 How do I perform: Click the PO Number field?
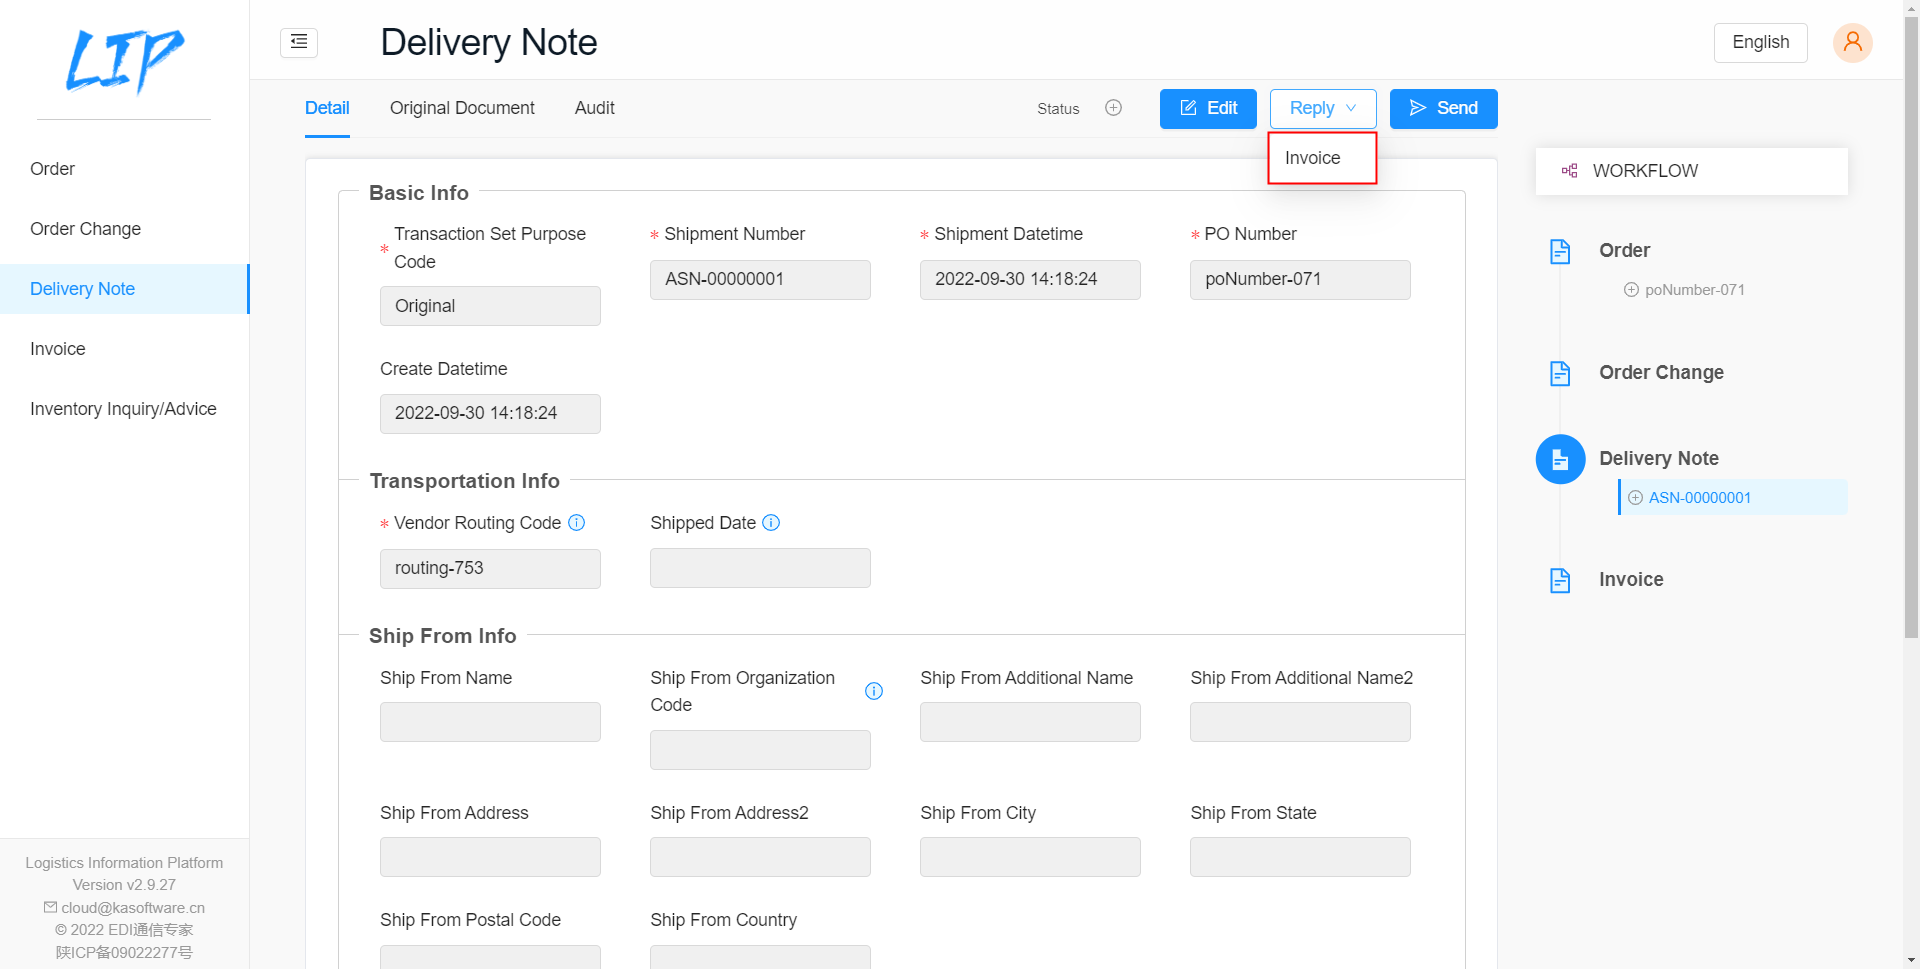[x=1300, y=280]
